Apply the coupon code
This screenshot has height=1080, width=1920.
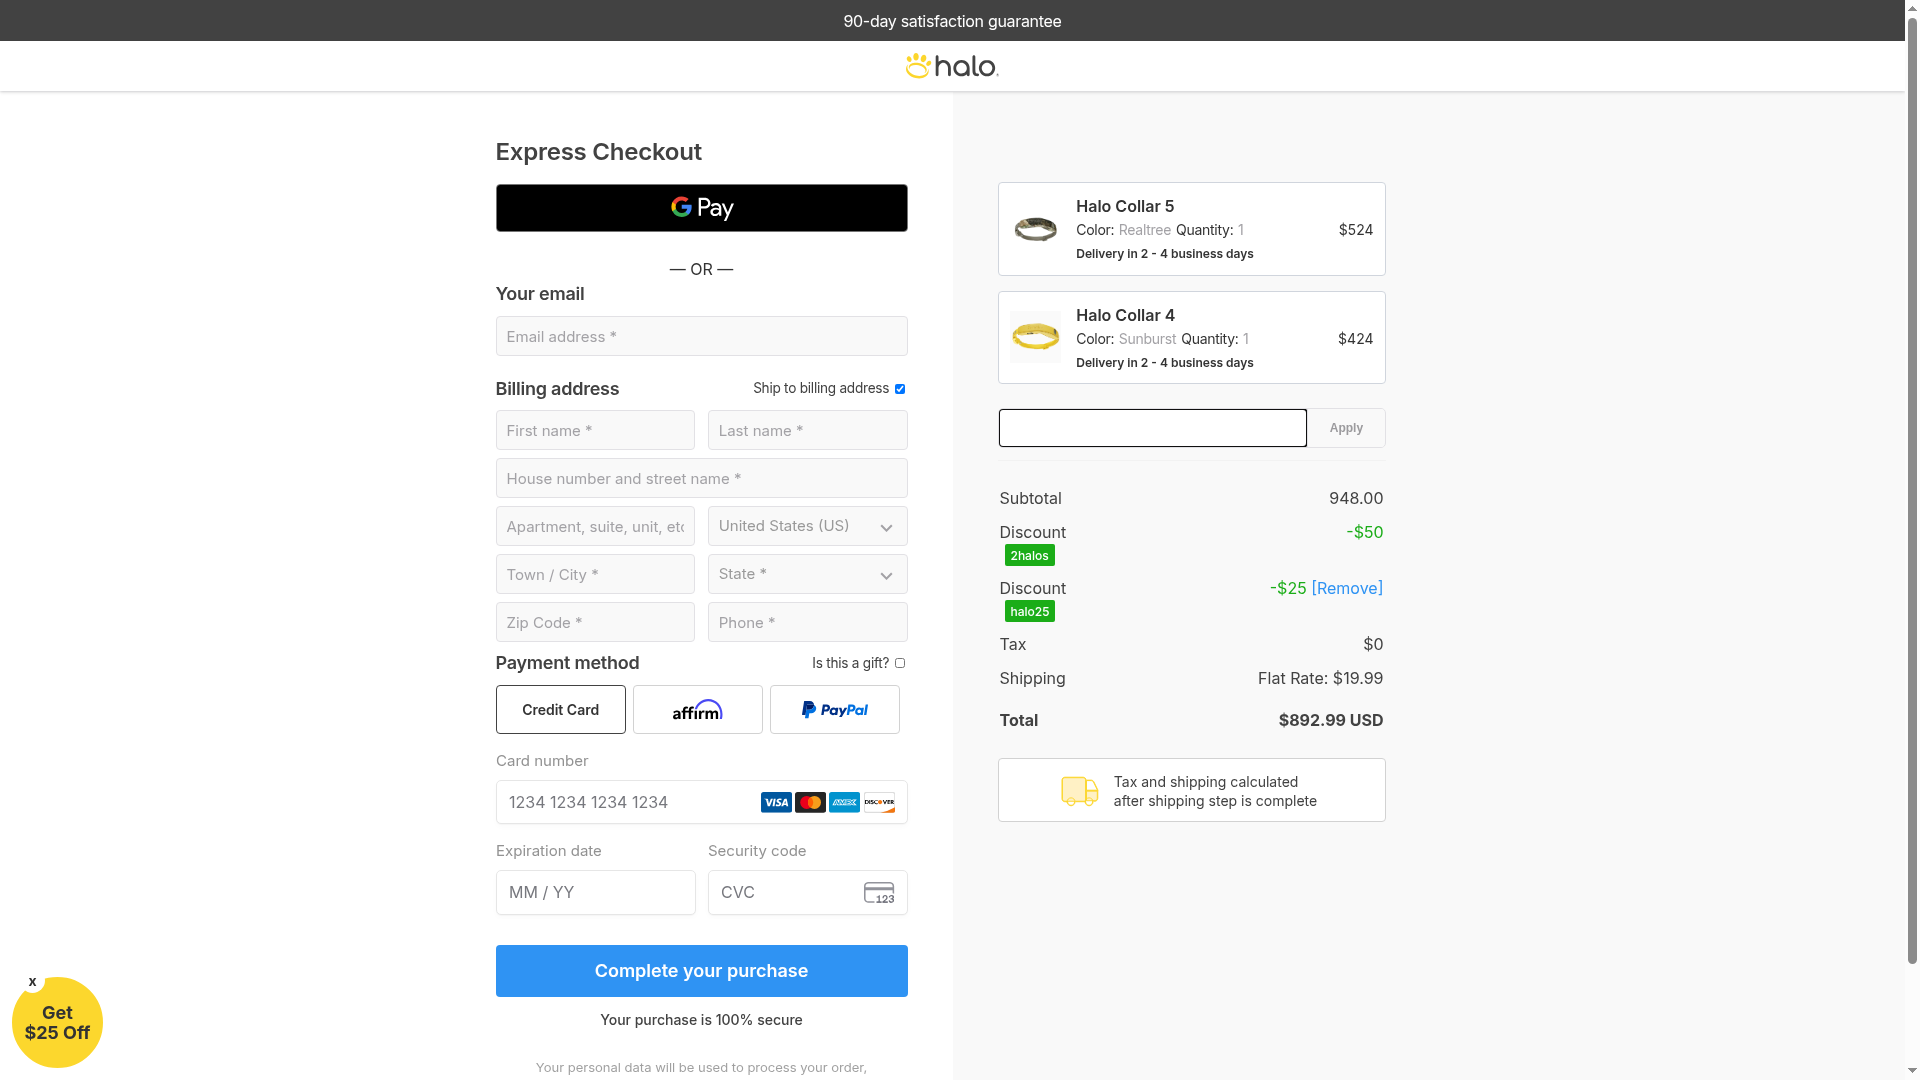(x=1346, y=428)
